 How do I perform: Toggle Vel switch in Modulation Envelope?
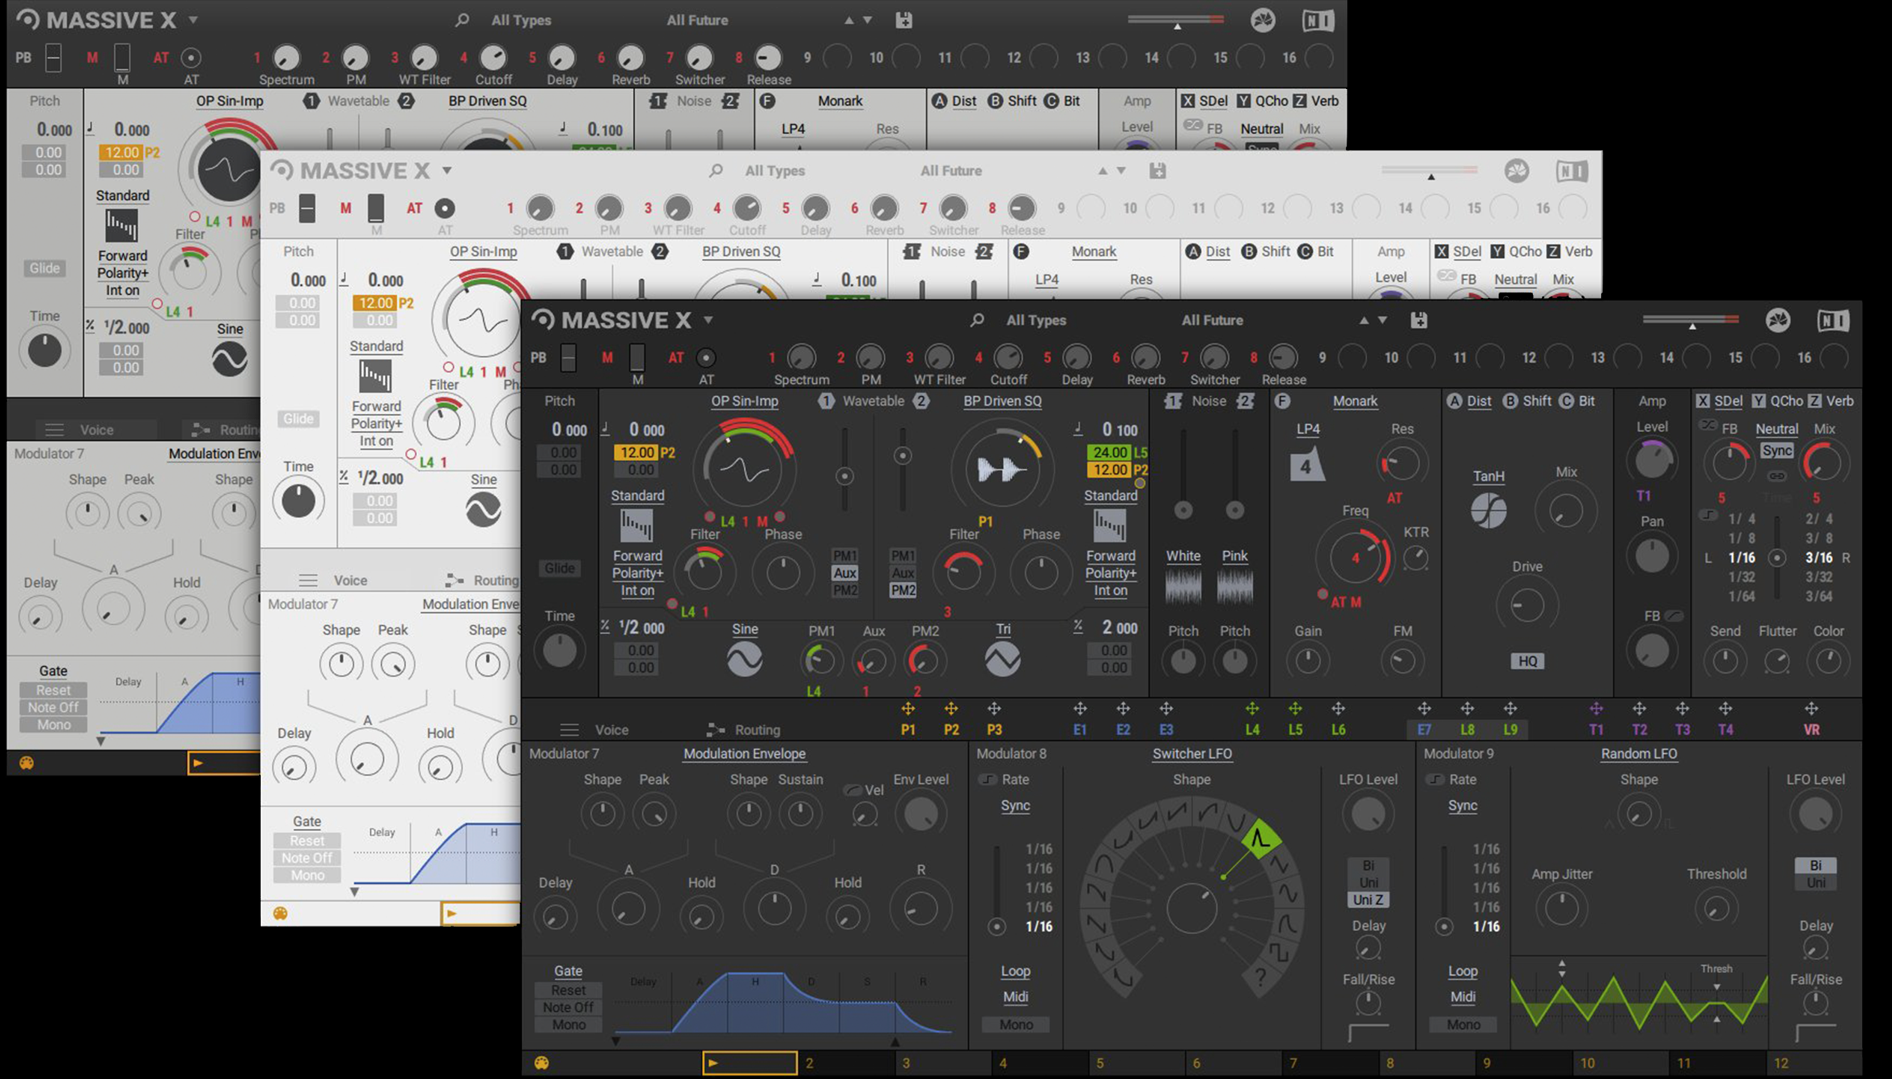[853, 790]
